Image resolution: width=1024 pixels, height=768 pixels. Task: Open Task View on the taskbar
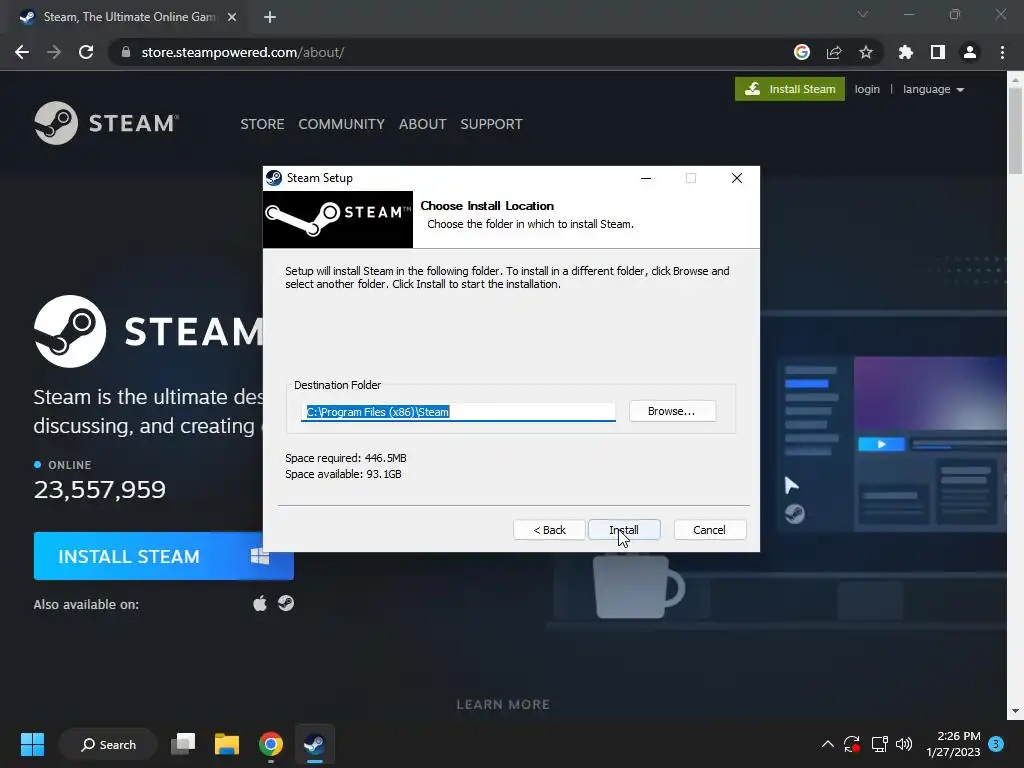click(183, 744)
